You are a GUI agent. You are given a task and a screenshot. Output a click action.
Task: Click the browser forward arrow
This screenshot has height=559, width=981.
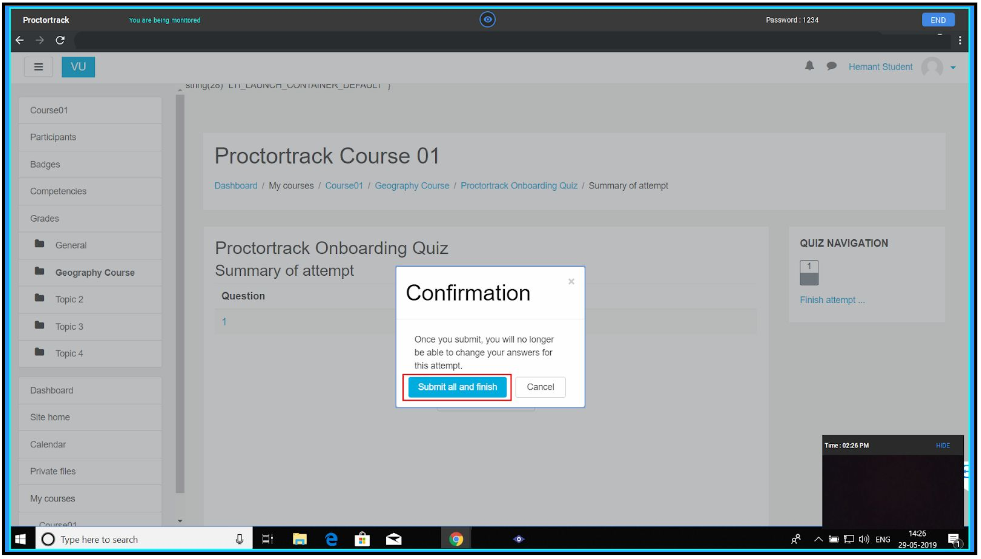point(39,40)
